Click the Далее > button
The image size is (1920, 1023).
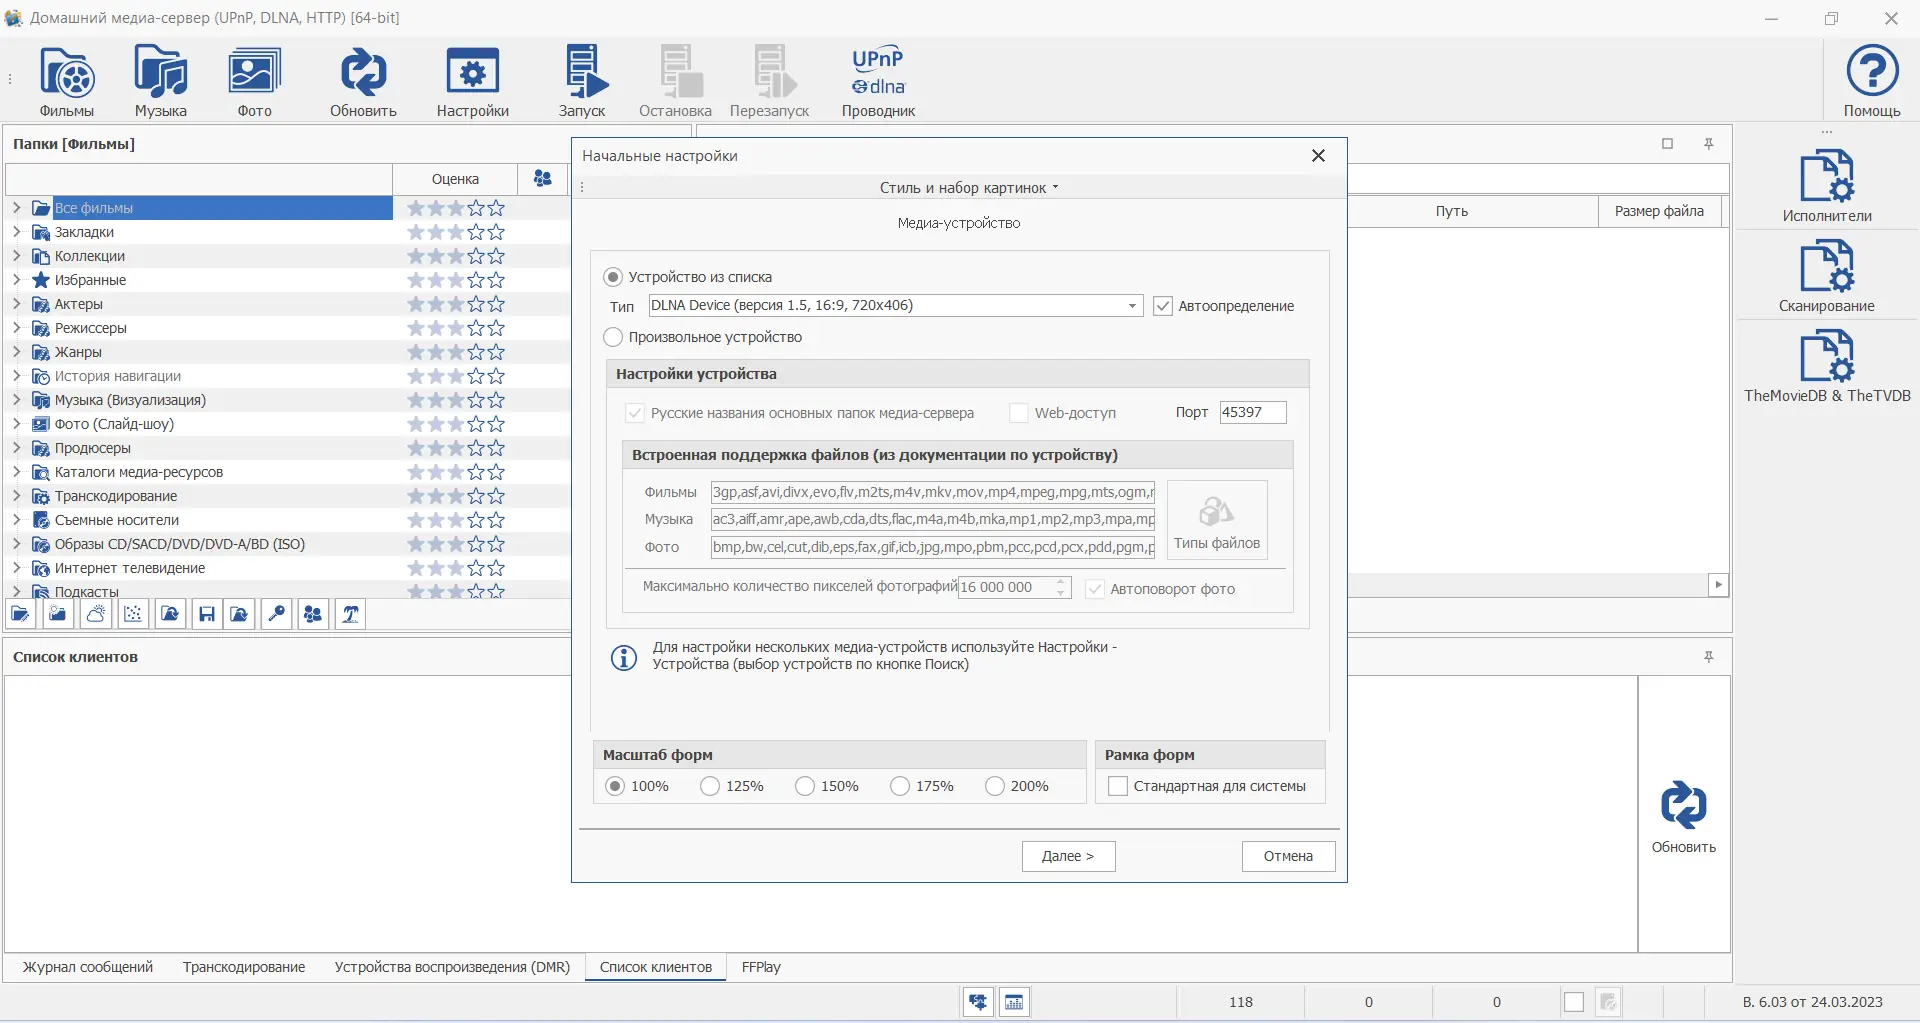(1068, 856)
